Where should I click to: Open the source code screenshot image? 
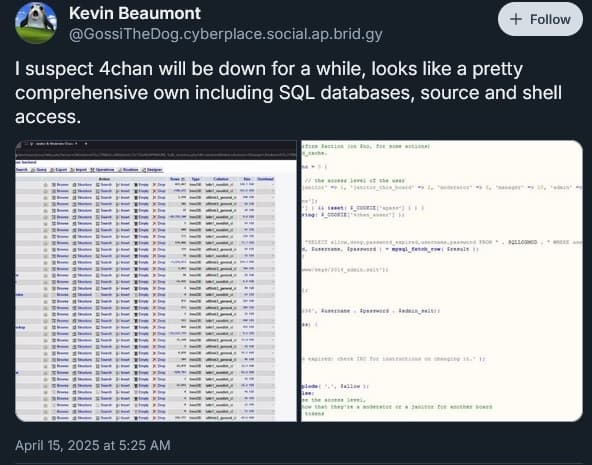pyautogui.click(x=442, y=281)
